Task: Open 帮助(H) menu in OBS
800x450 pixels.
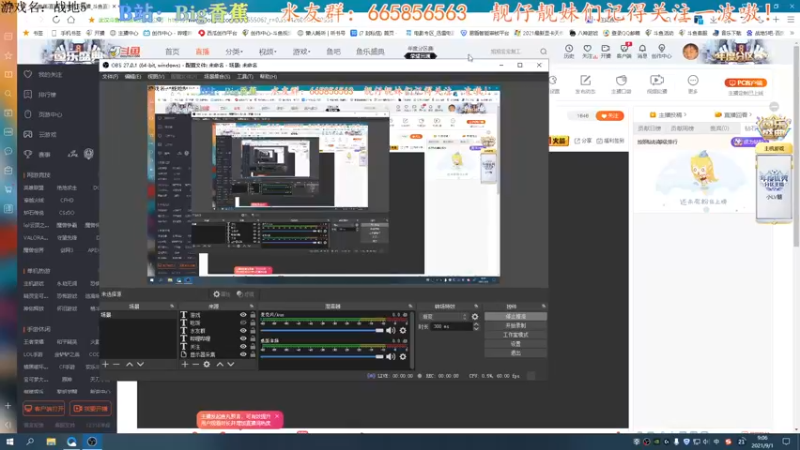Action: click(268, 77)
